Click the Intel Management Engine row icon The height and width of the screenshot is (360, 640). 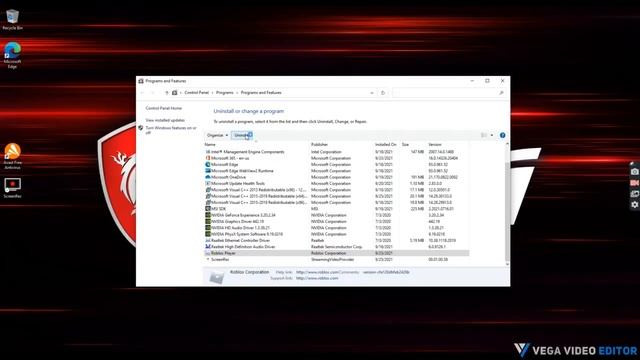[208, 152]
